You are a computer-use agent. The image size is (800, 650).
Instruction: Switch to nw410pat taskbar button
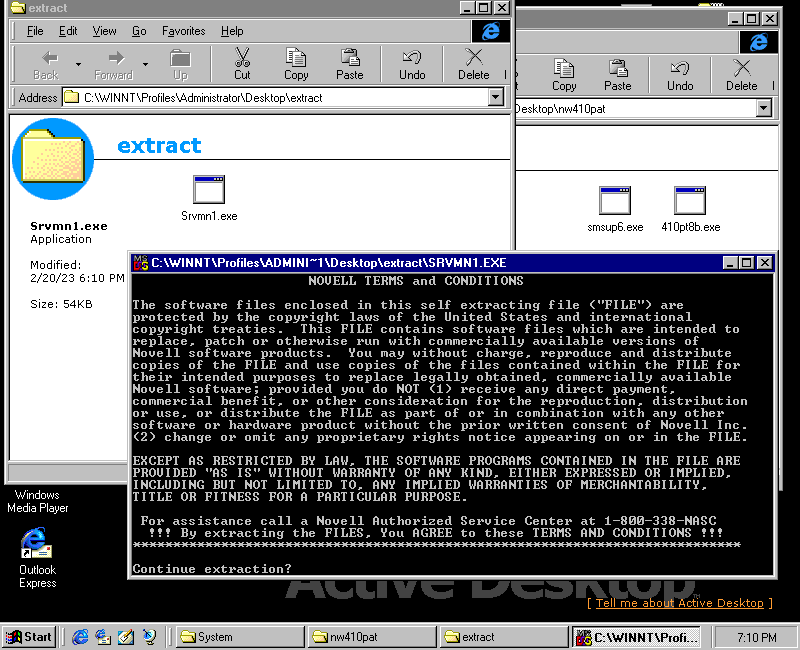pos(372,637)
